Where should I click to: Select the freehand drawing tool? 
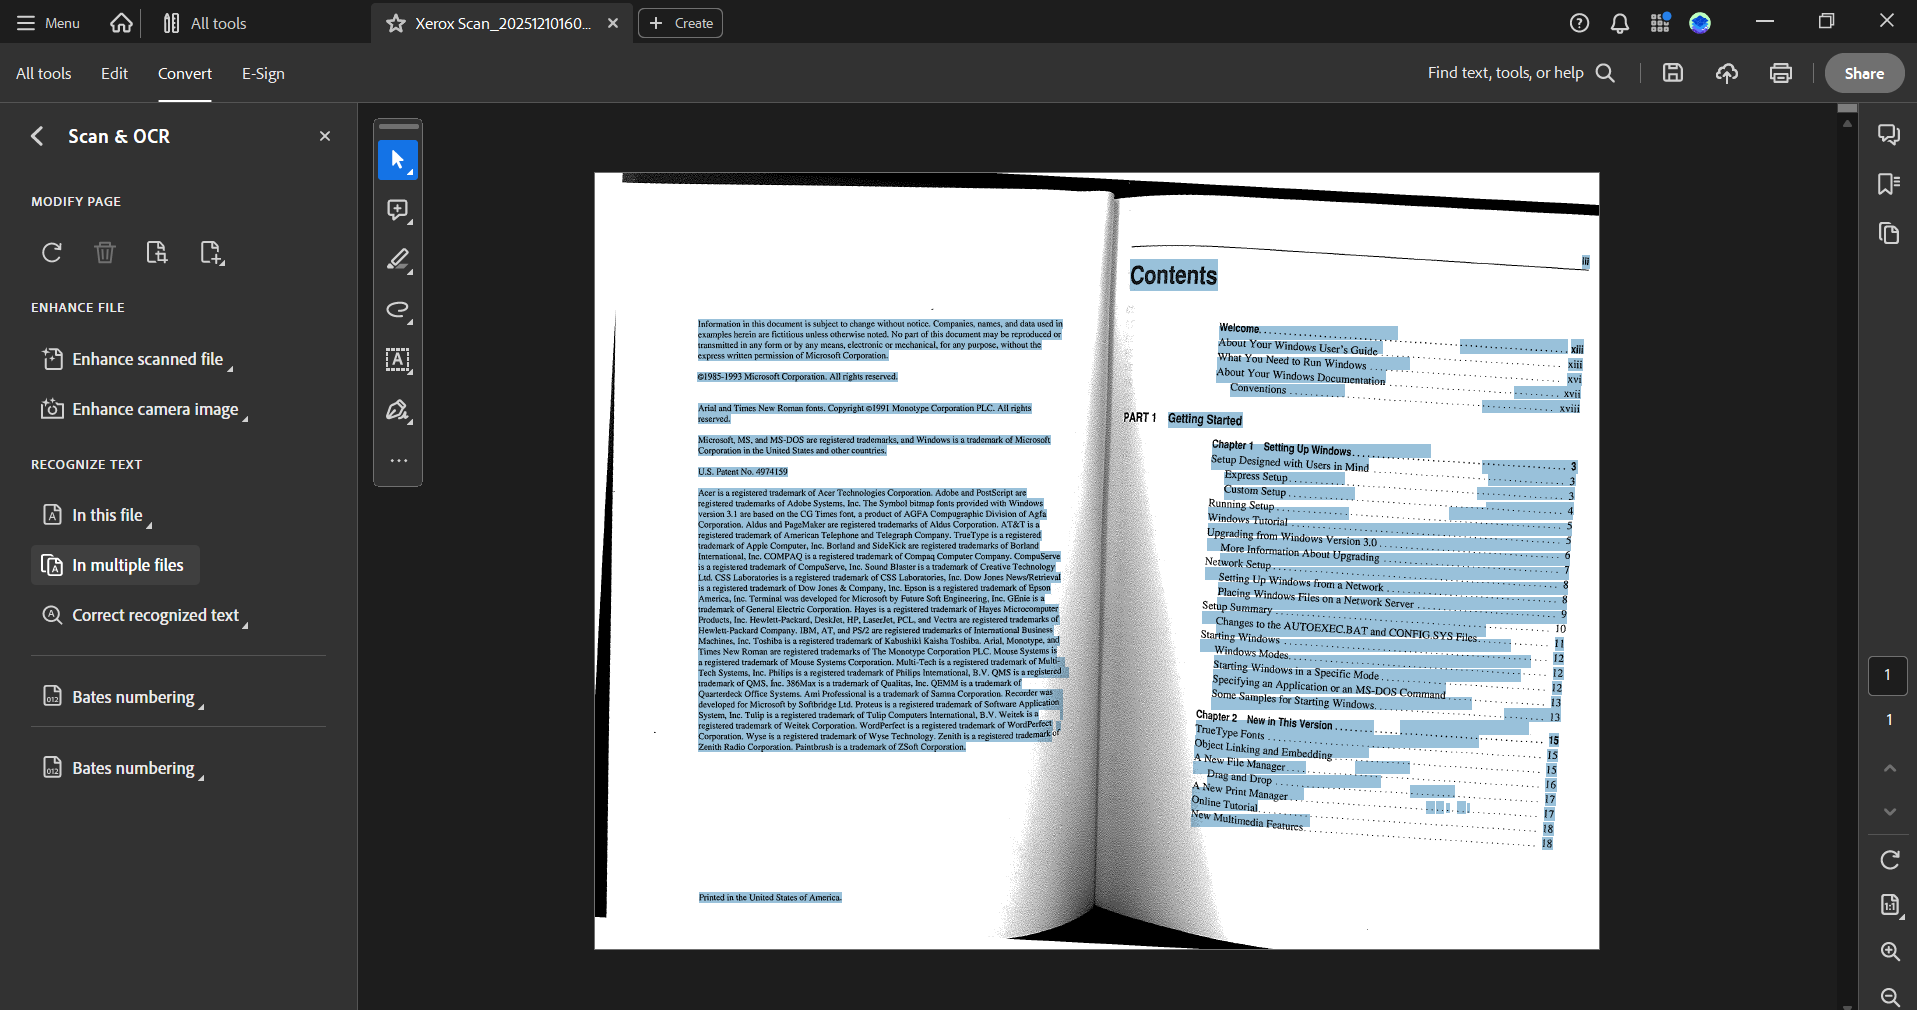[397, 311]
